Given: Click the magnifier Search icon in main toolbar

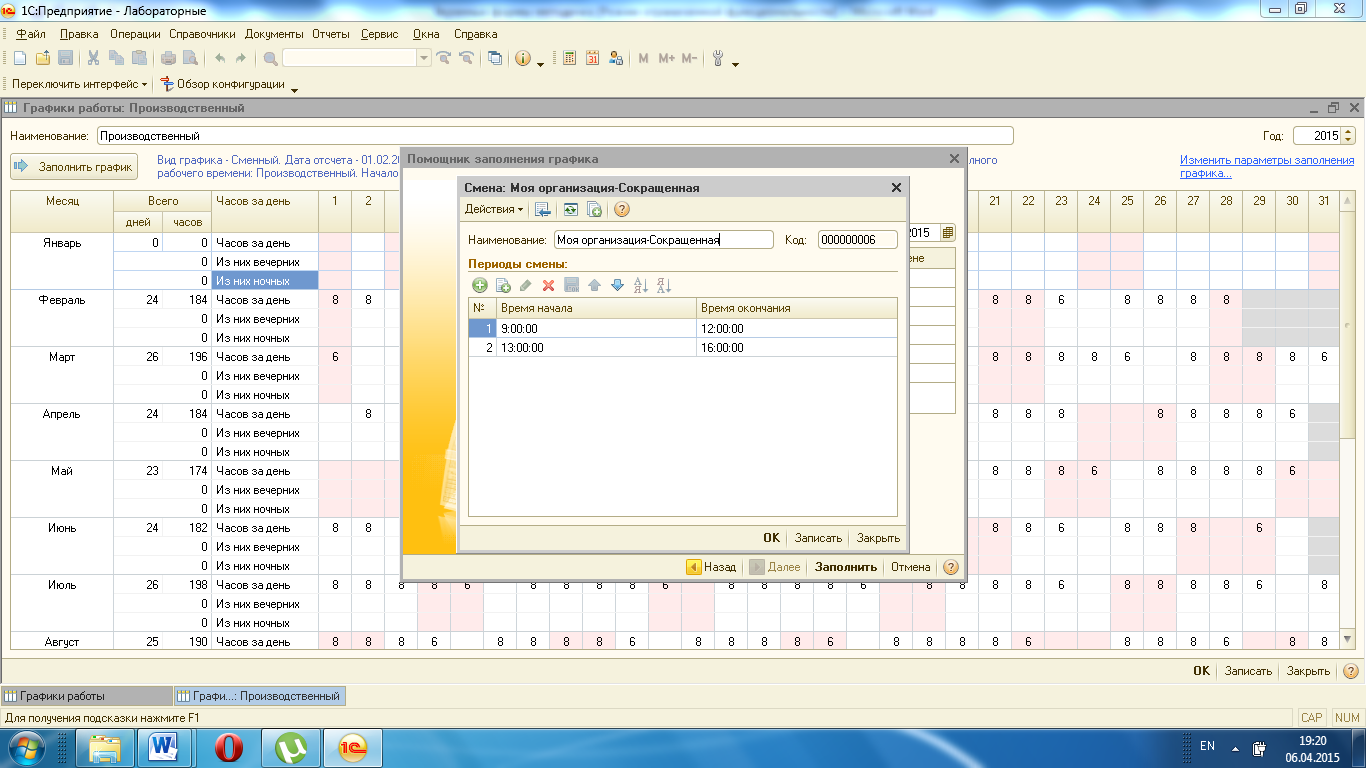Looking at the screenshot, I should pyautogui.click(x=270, y=58).
